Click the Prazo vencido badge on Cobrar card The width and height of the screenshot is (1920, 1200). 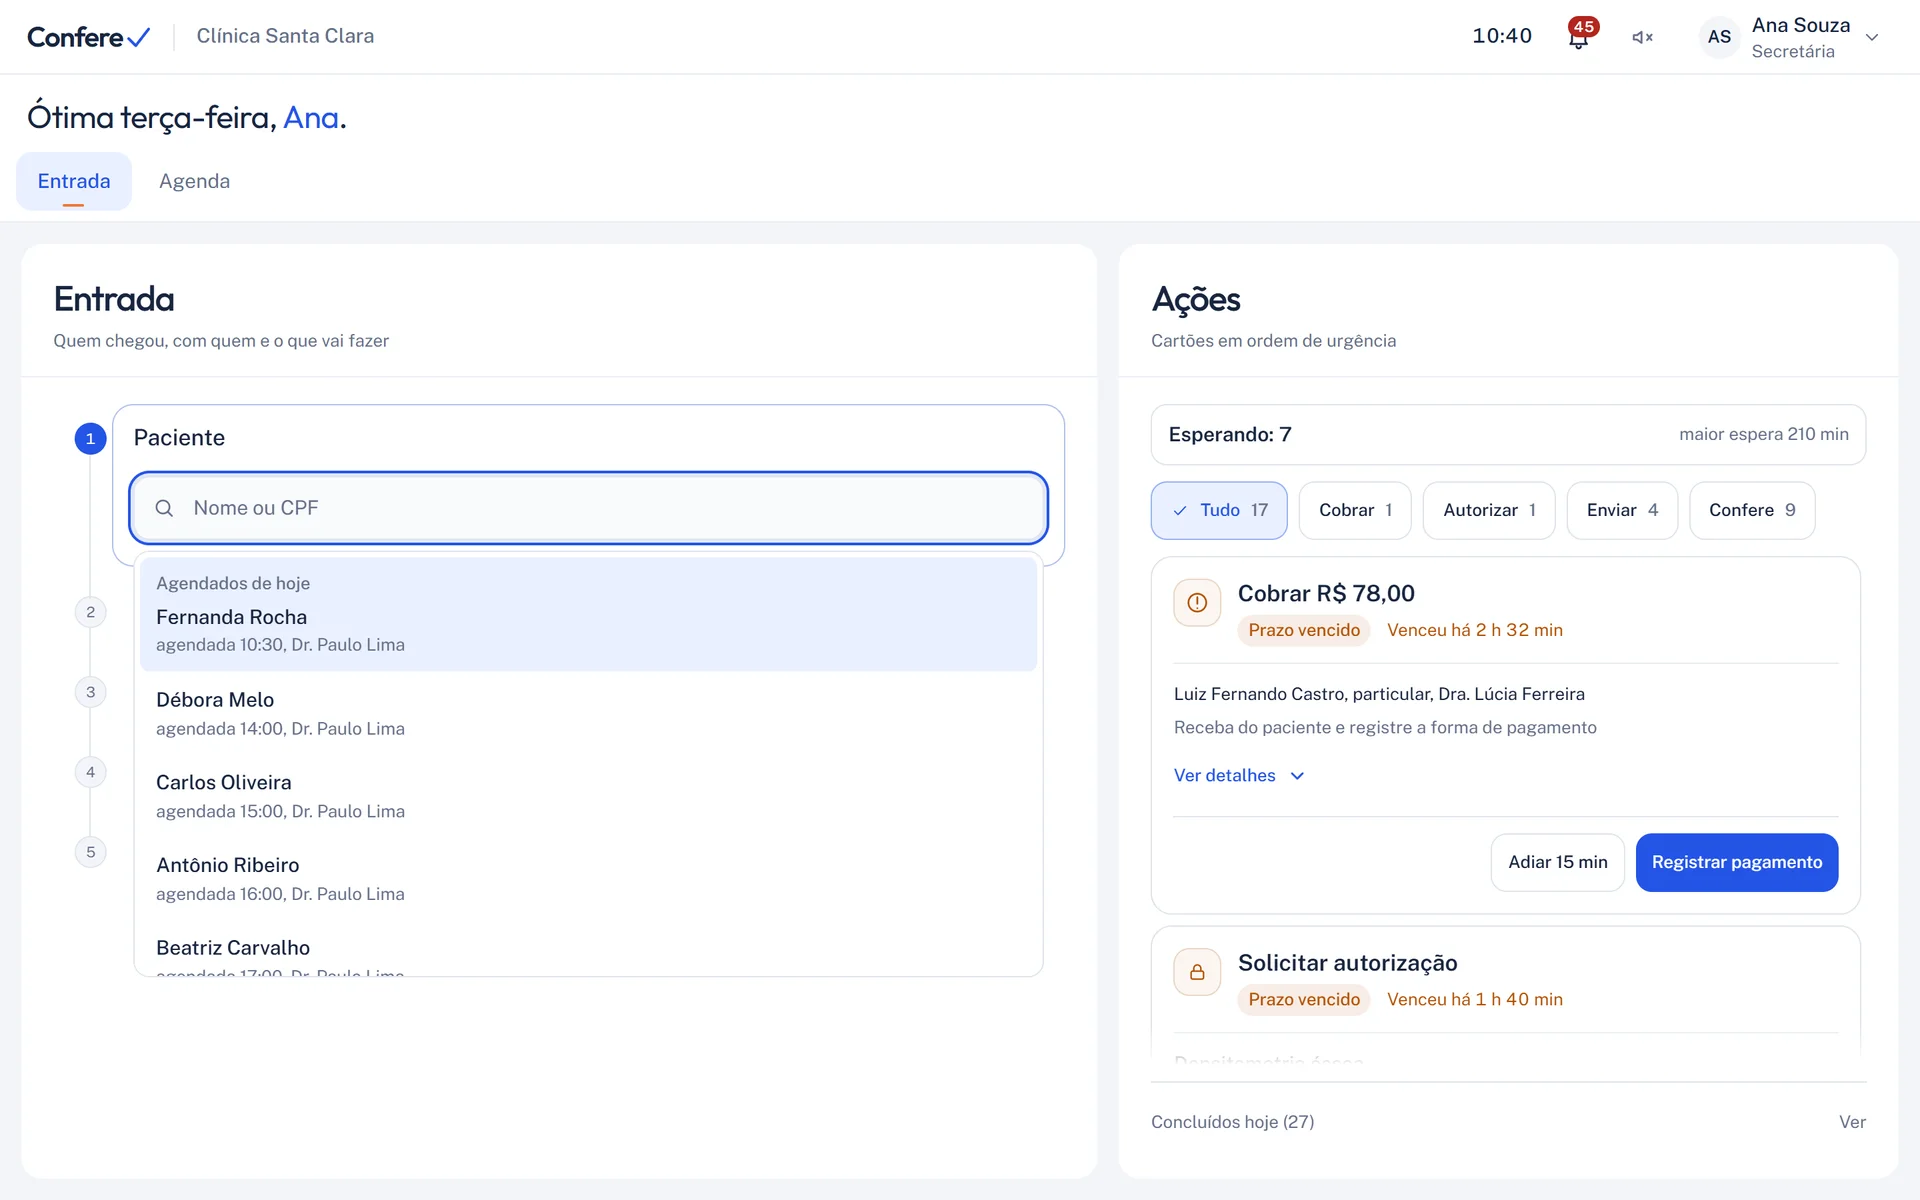click(1304, 630)
